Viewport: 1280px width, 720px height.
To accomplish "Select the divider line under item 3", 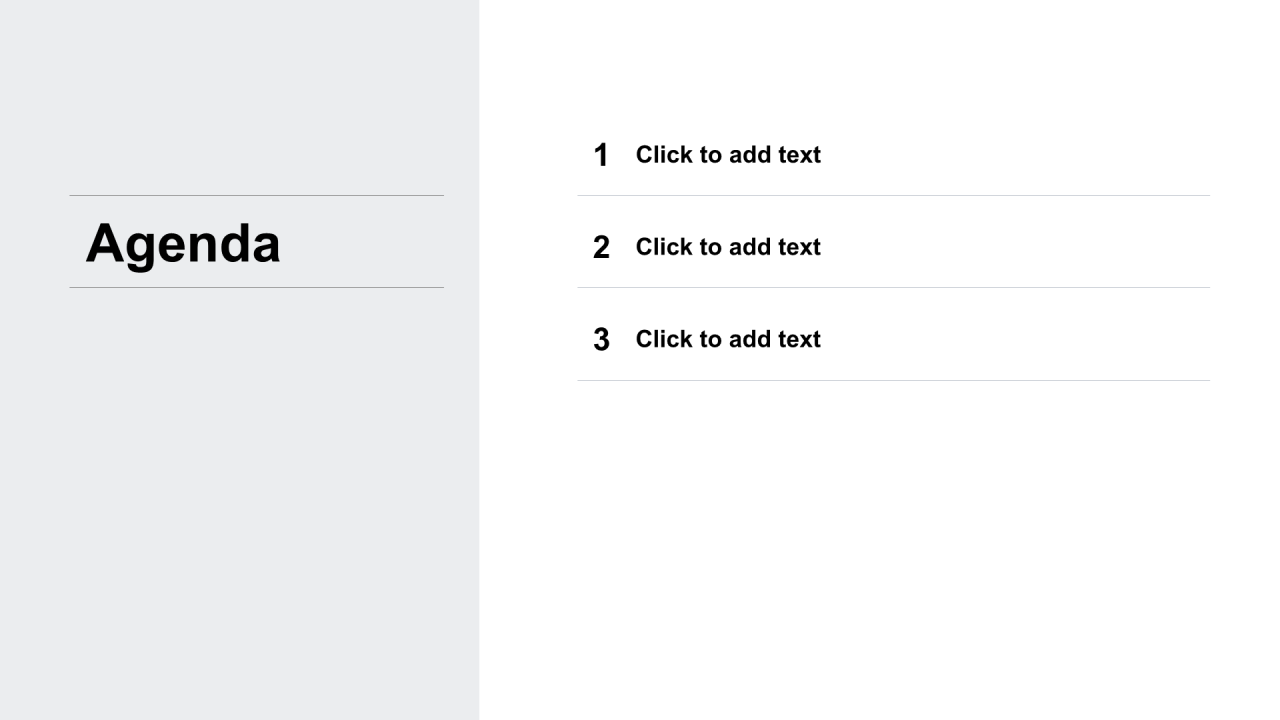I will (x=893, y=380).
